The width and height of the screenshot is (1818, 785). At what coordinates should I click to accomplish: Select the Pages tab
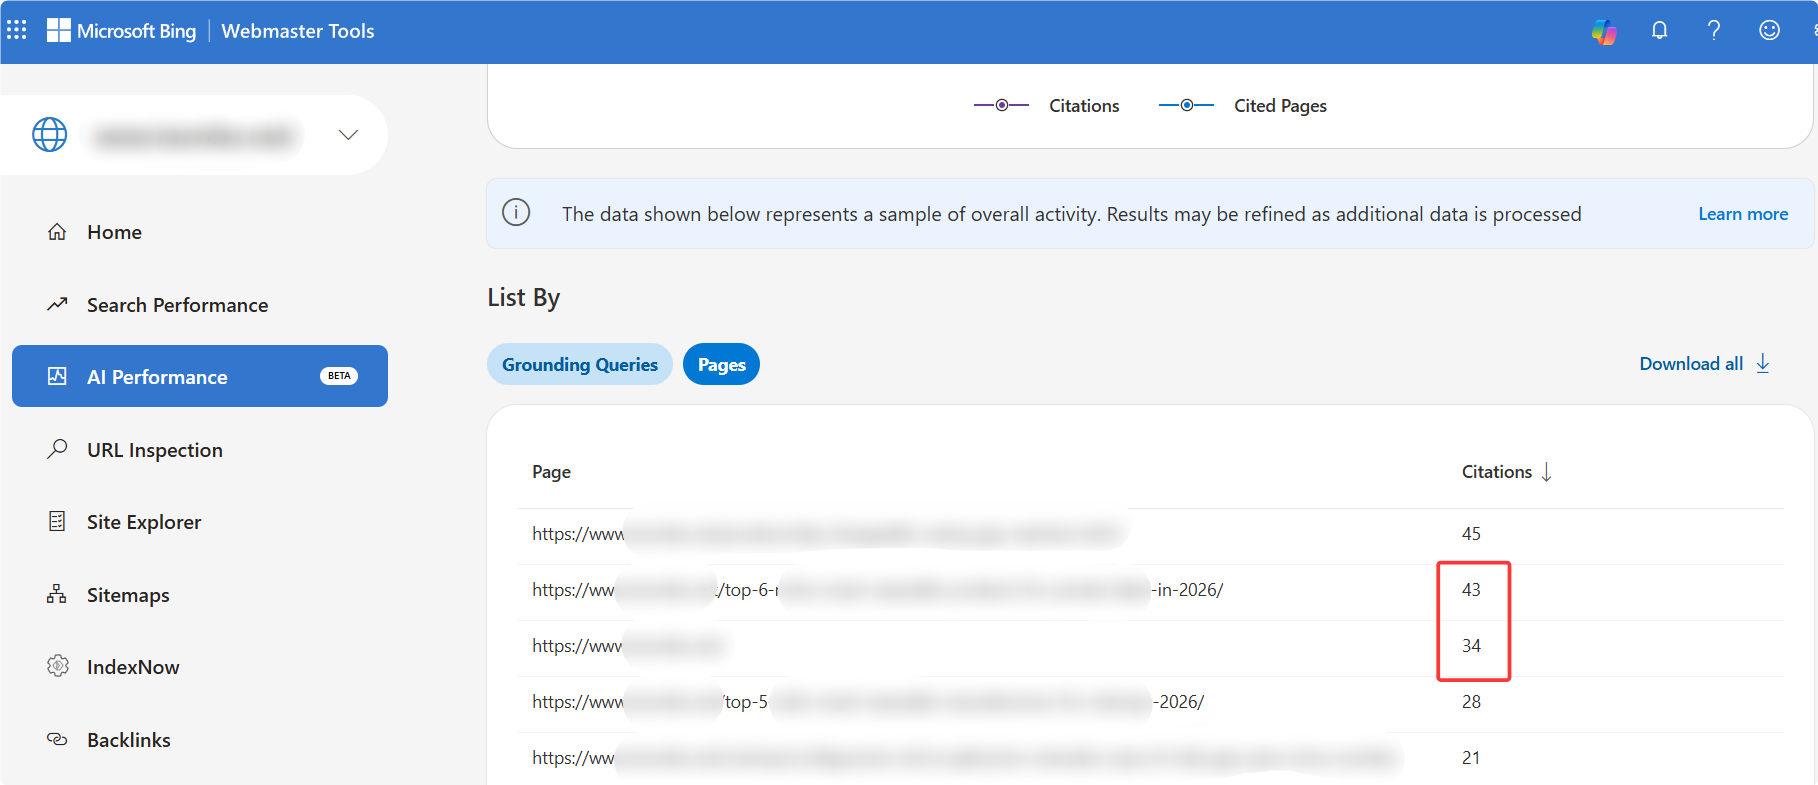coord(721,365)
